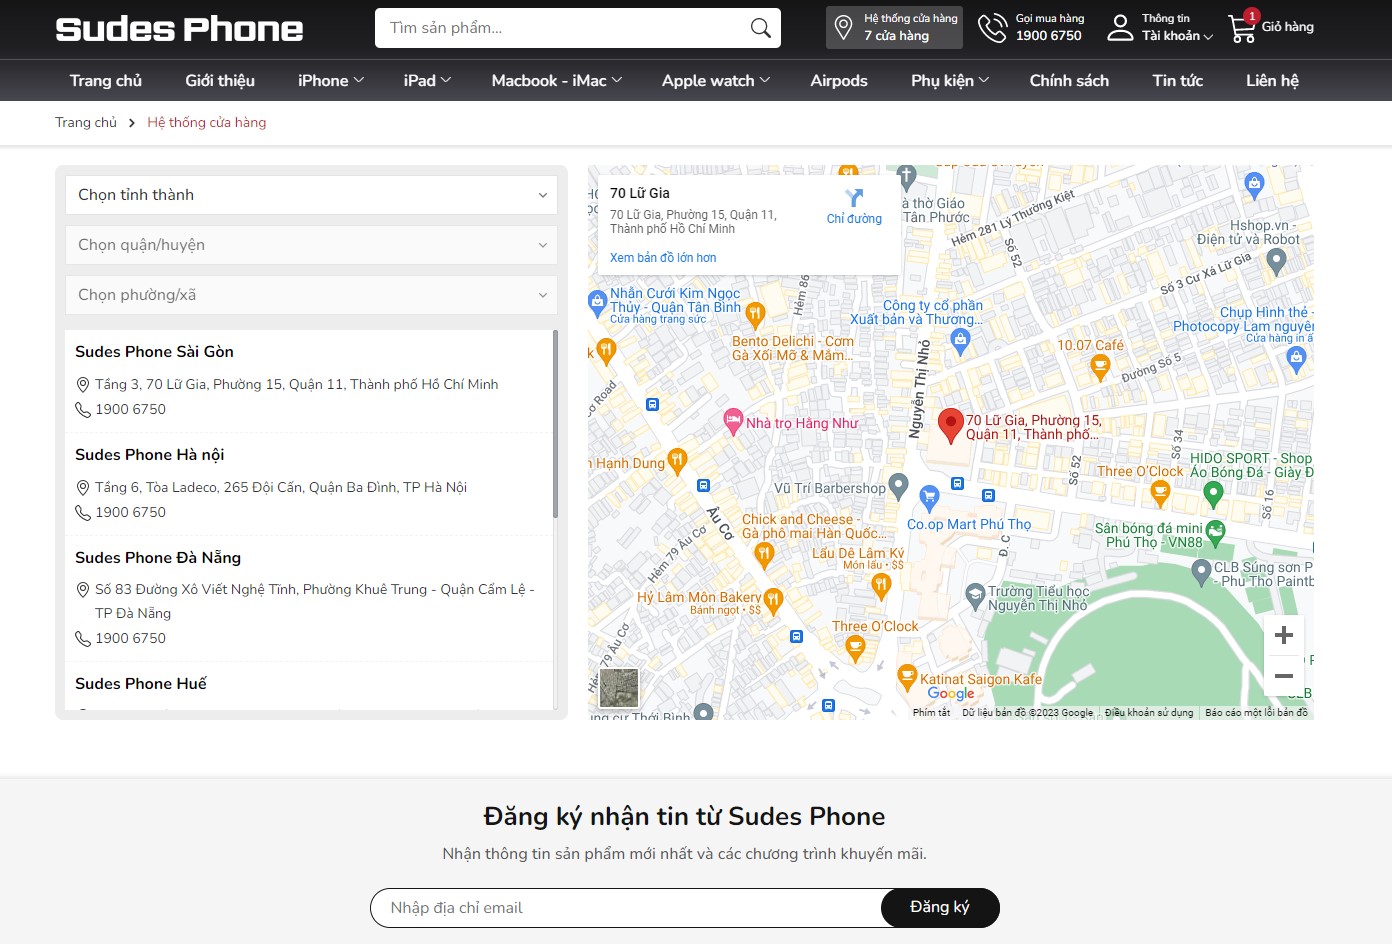
Task: Click the Sudes Phone logo
Action: (x=180, y=29)
